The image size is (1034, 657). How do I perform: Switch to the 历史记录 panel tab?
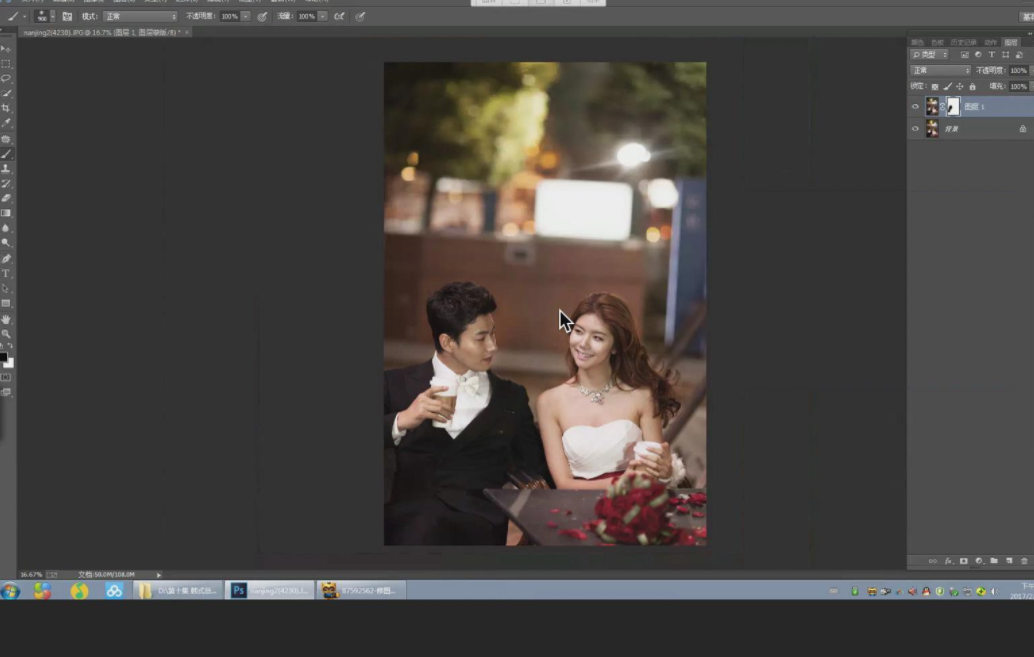pyautogui.click(x=962, y=42)
